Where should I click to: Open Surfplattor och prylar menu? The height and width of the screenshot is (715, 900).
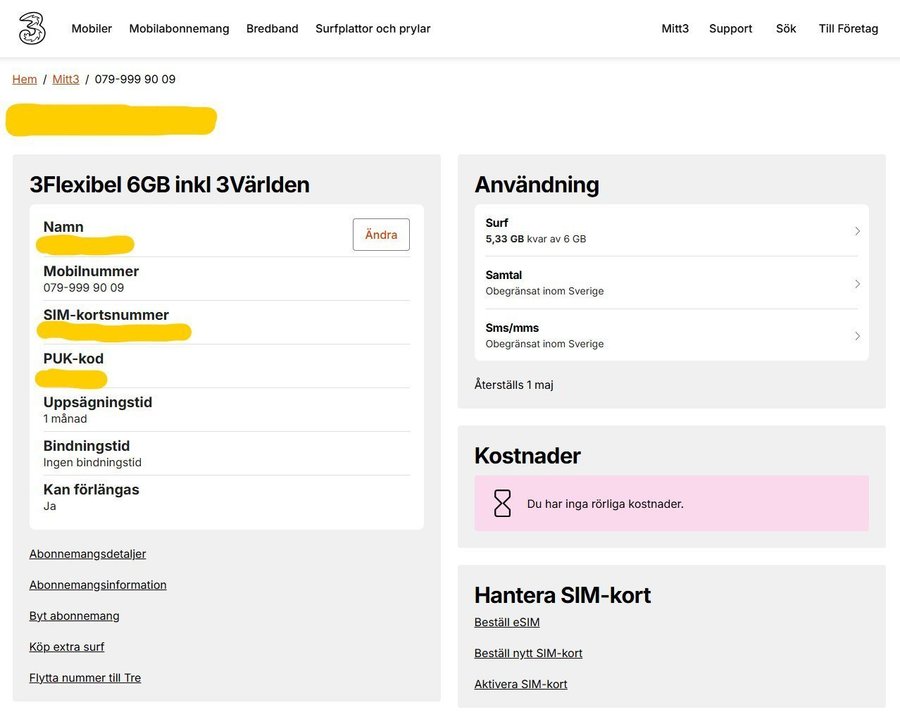click(373, 29)
